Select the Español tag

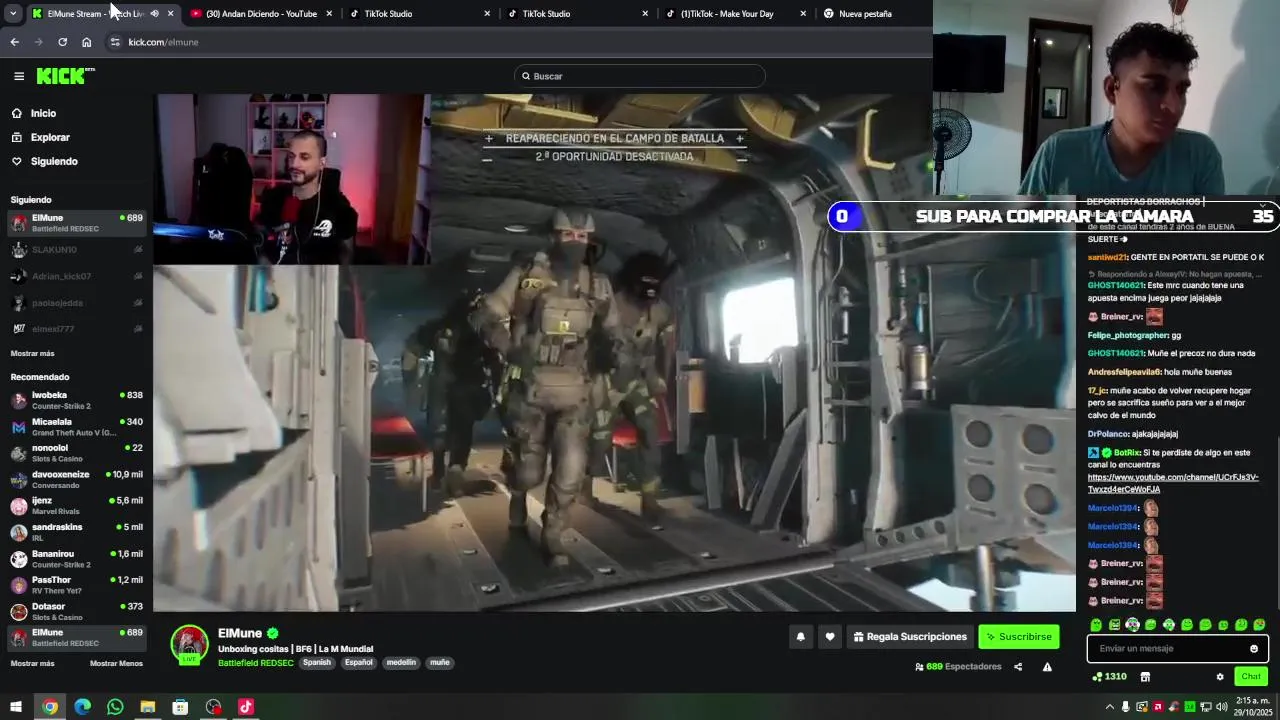click(x=359, y=663)
